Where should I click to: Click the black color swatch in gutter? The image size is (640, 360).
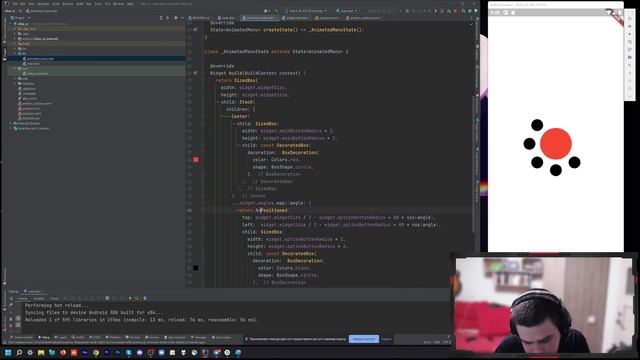196,268
